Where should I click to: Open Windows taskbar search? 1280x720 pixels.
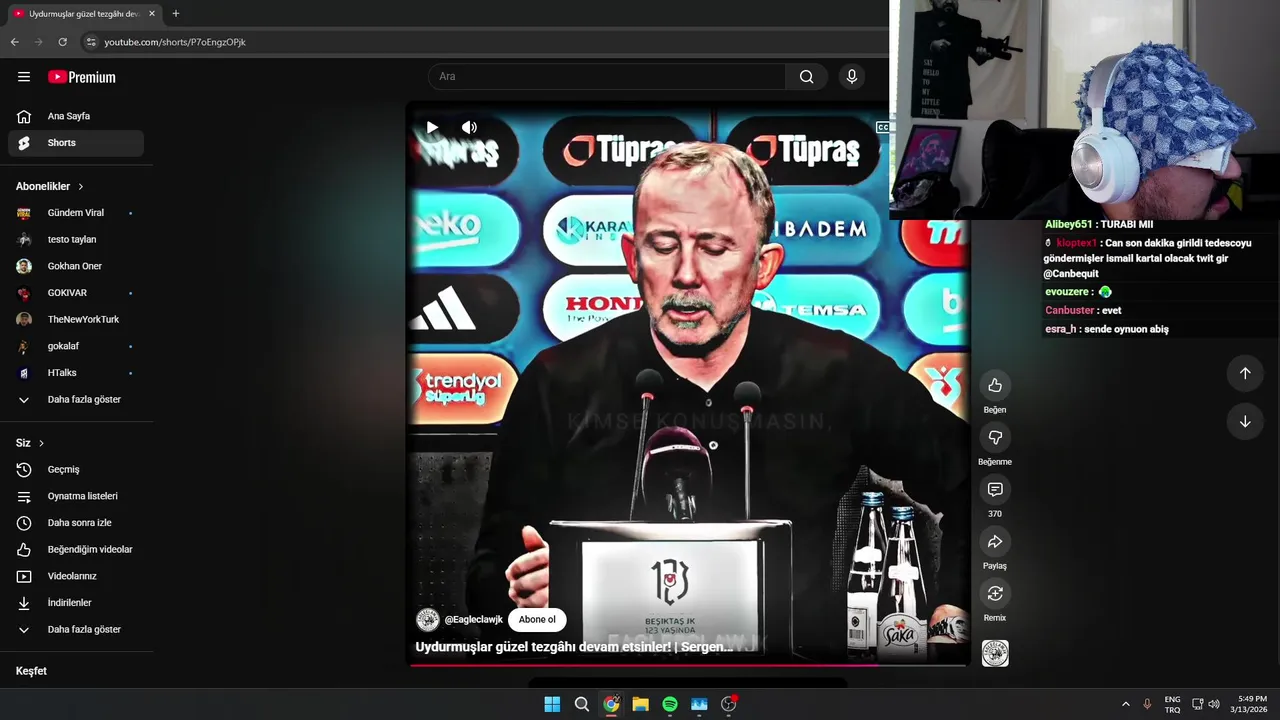[x=582, y=704]
